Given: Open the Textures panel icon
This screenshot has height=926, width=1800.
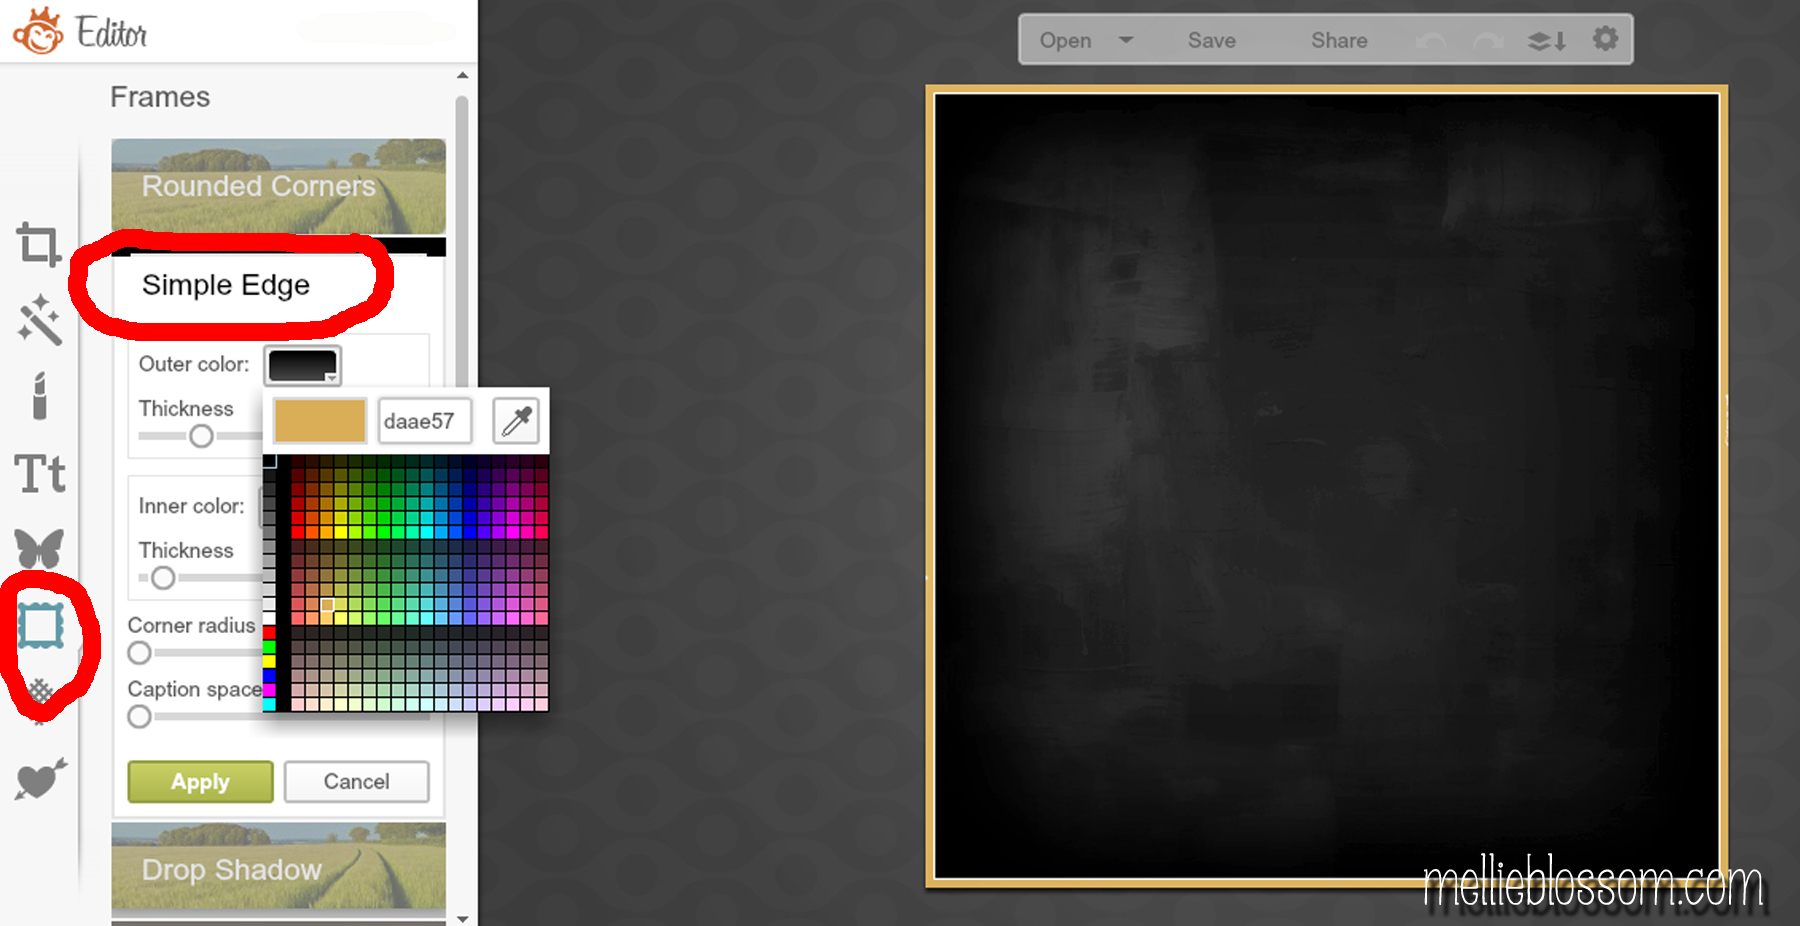Looking at the screenshot, I should 40,691.
